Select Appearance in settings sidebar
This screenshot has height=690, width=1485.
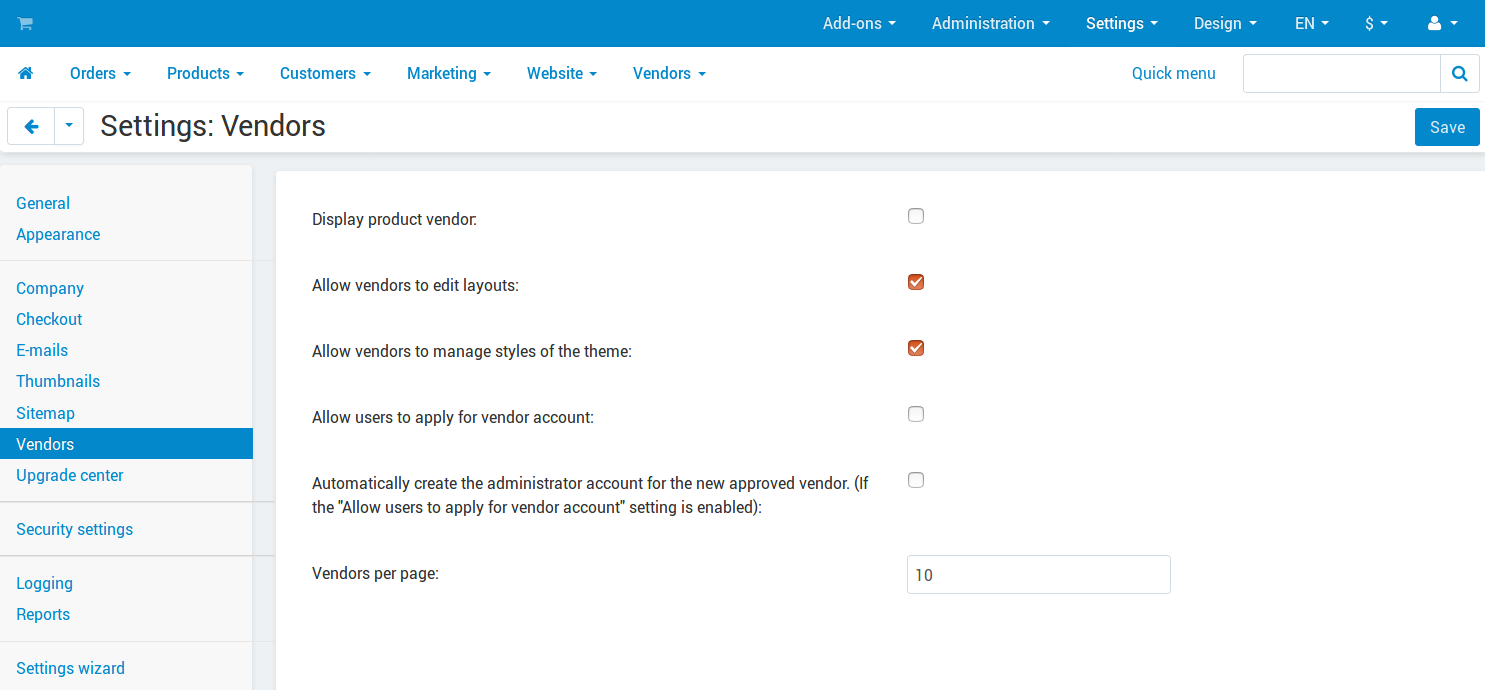pyautogui.click(x=58, y=234)
